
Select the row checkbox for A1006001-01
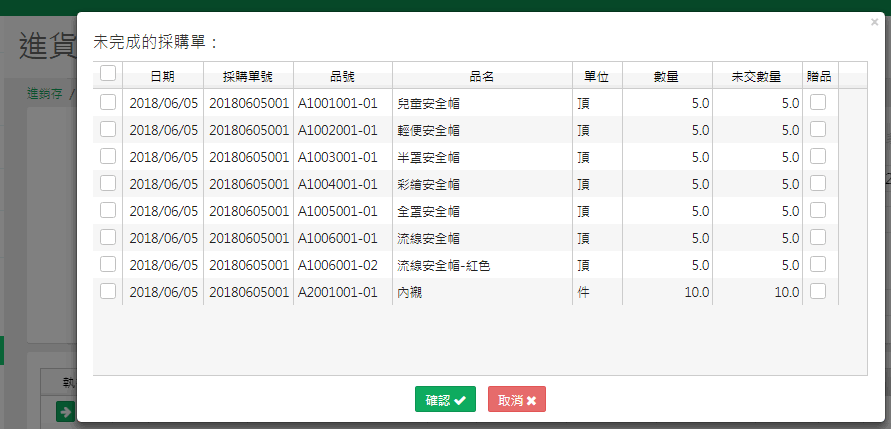[x=108, y=237]
